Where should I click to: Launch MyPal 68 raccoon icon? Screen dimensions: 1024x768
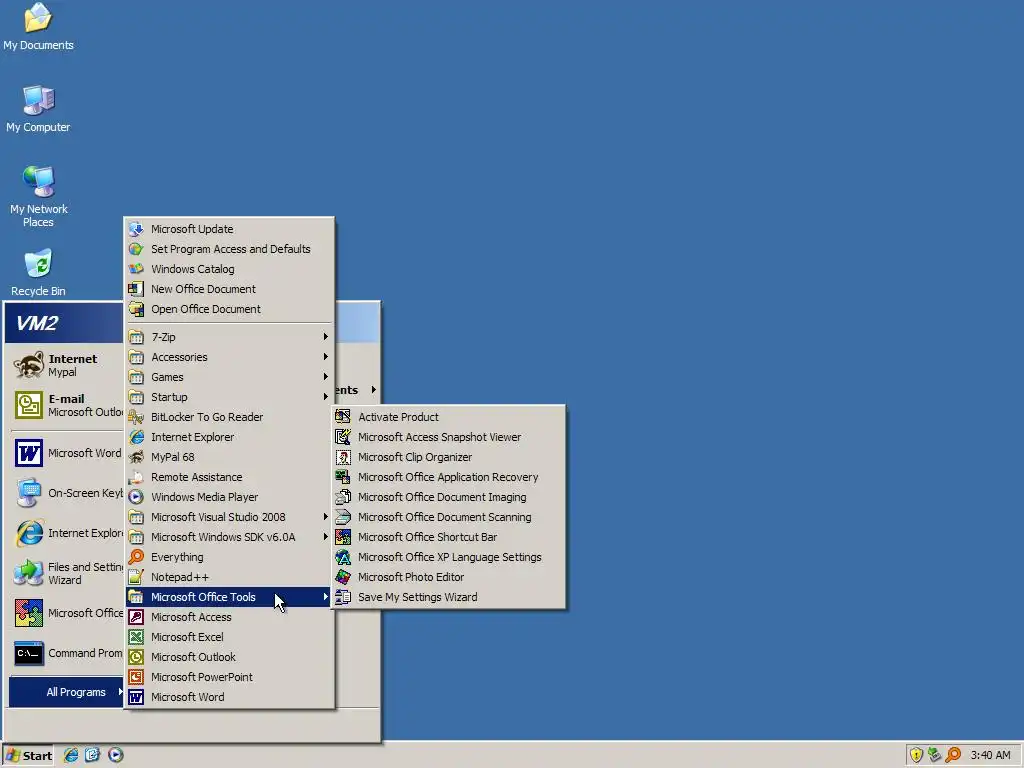point(136,457)
